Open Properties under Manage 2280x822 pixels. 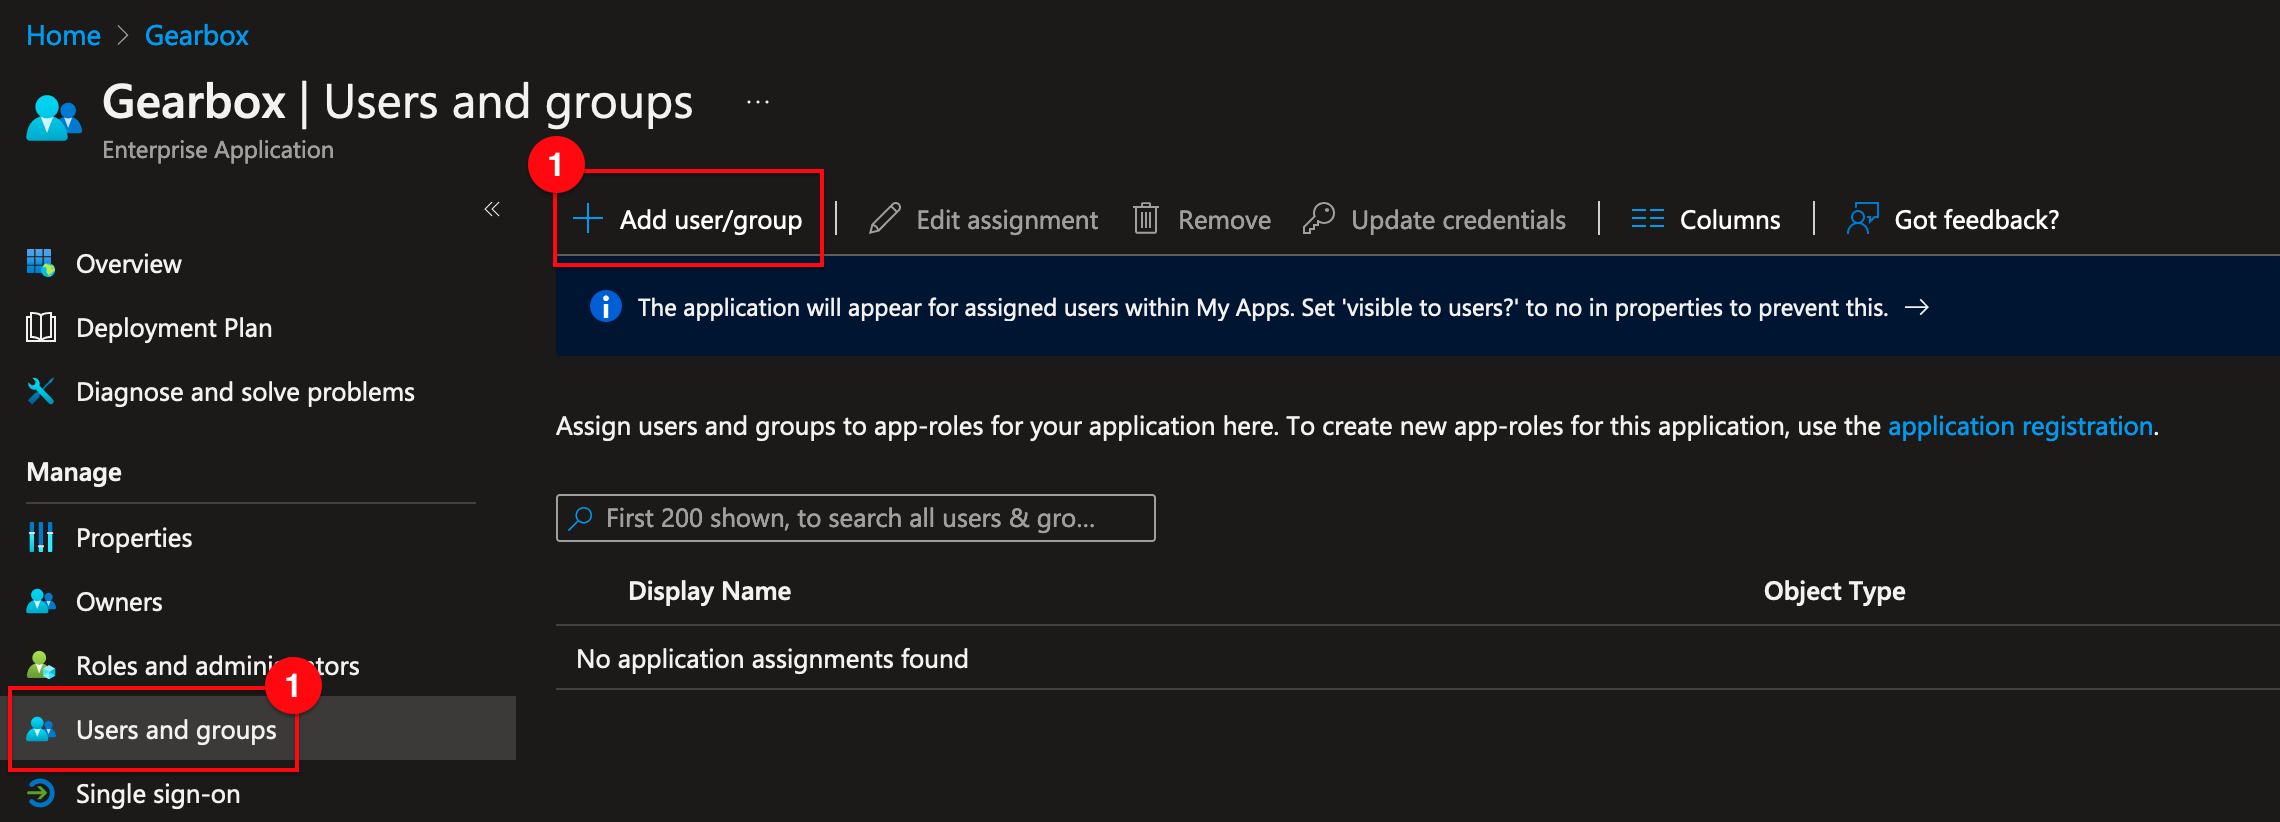(x=134, y=538)
